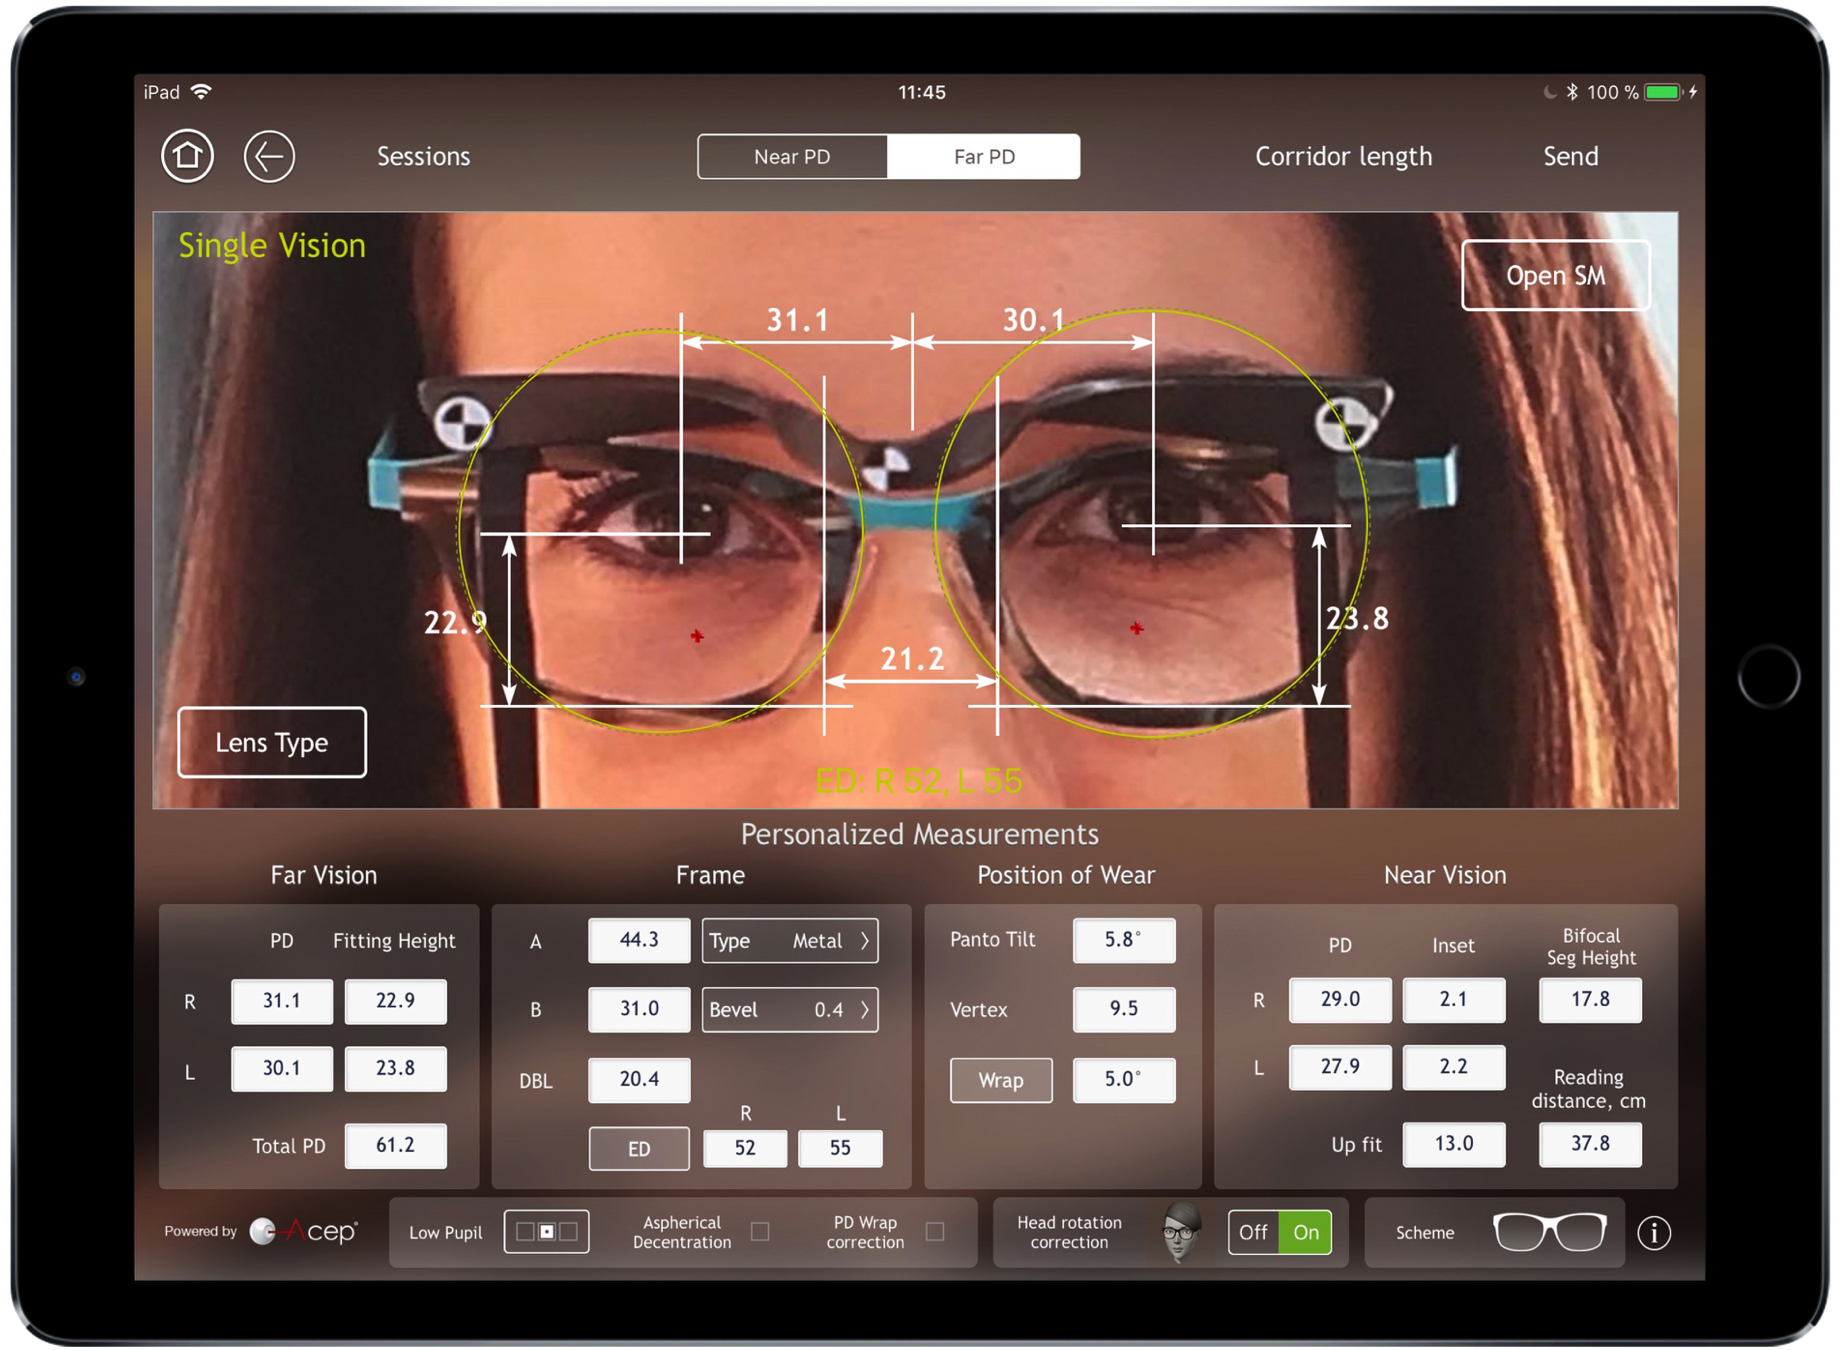Adjust the Low Pupil selector
Viewport: 1842px width, 1350px height.
546,1232
